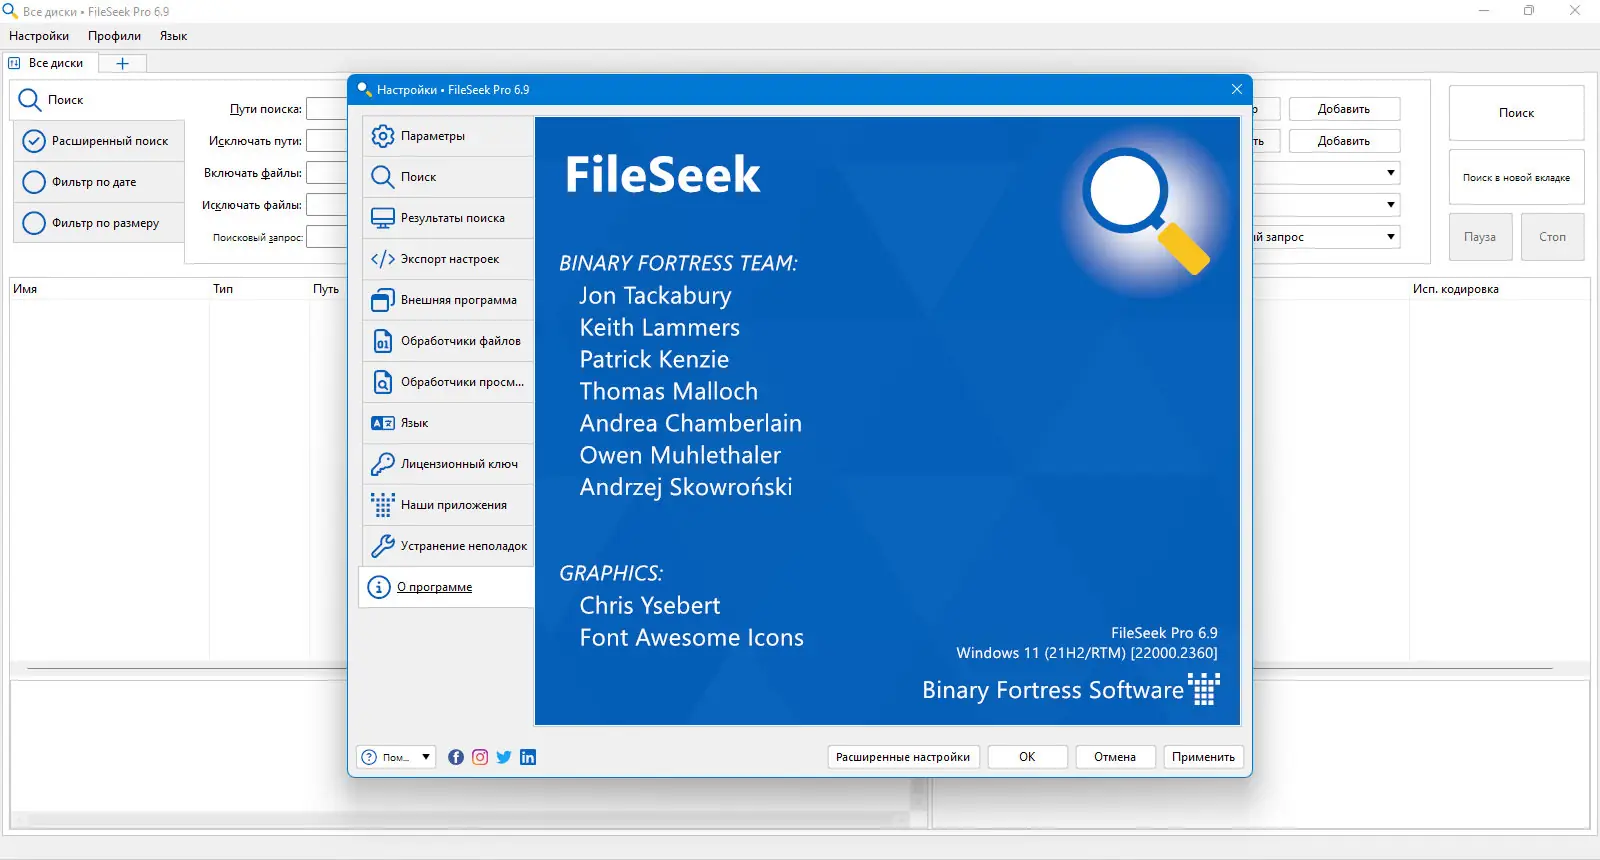Open the Профили menu
Screen dimensions: 1600x860
[114, 36]
